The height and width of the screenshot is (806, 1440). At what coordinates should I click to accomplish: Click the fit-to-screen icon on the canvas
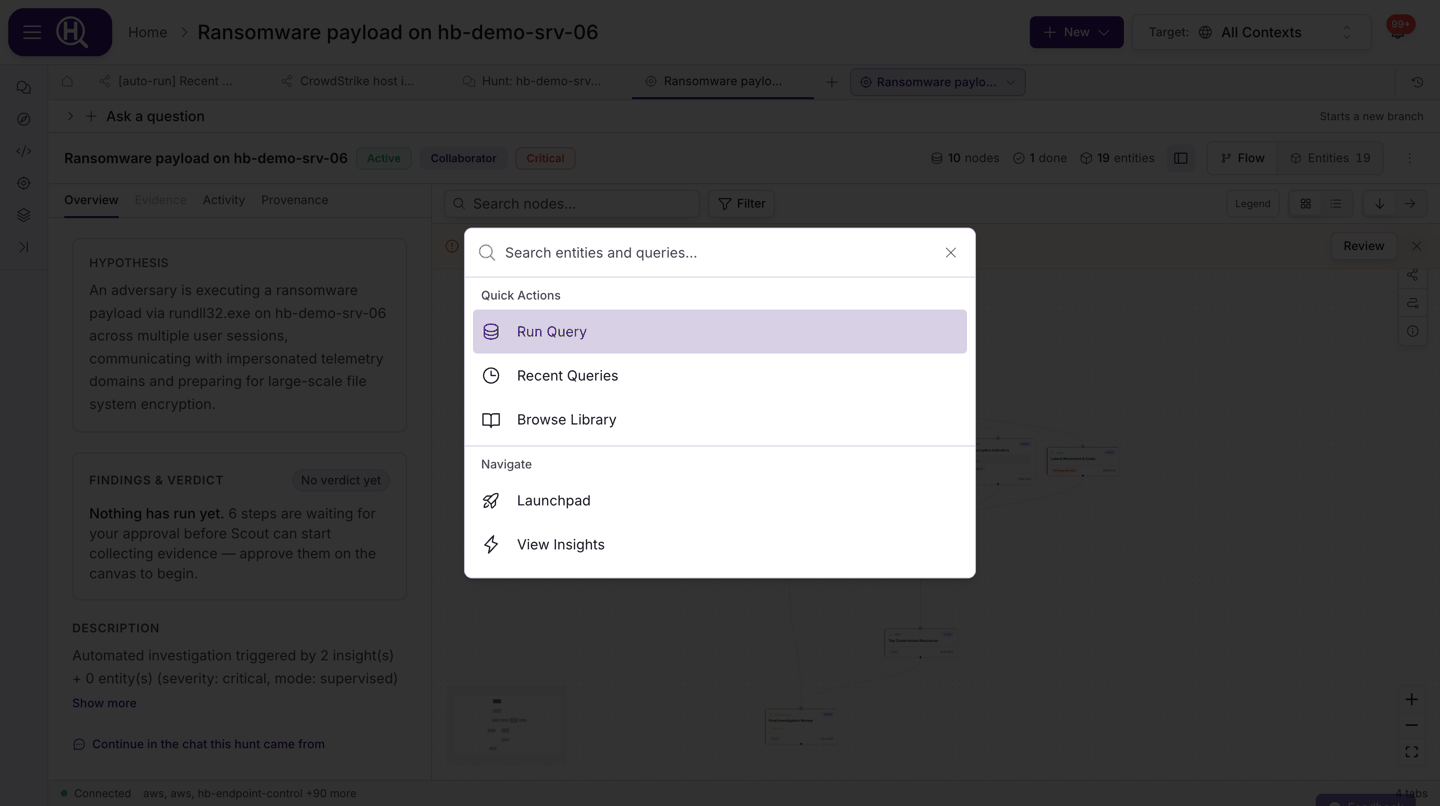point(1411,752)
